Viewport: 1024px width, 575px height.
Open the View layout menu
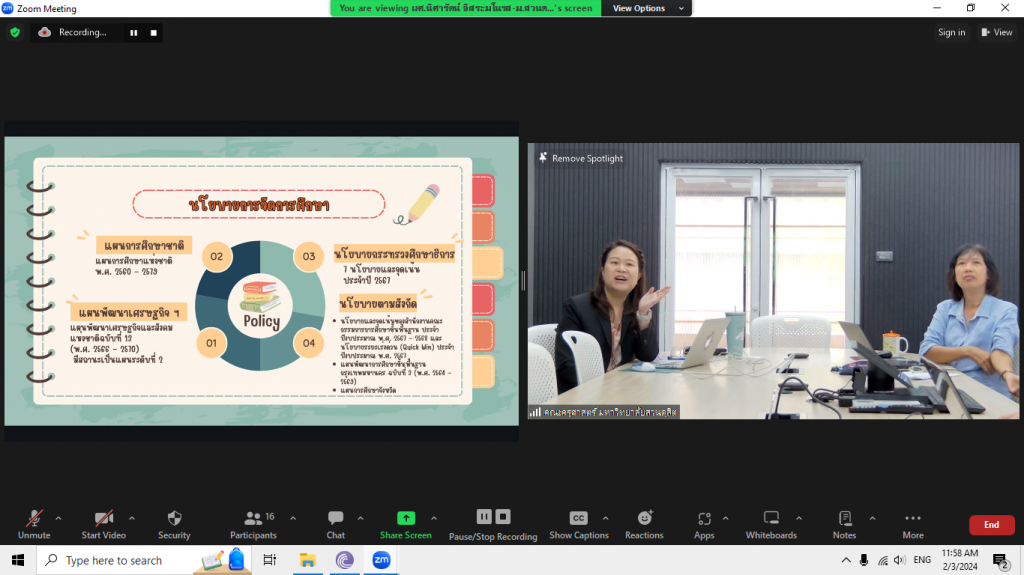pyautogui.click(x=997, y=32)
